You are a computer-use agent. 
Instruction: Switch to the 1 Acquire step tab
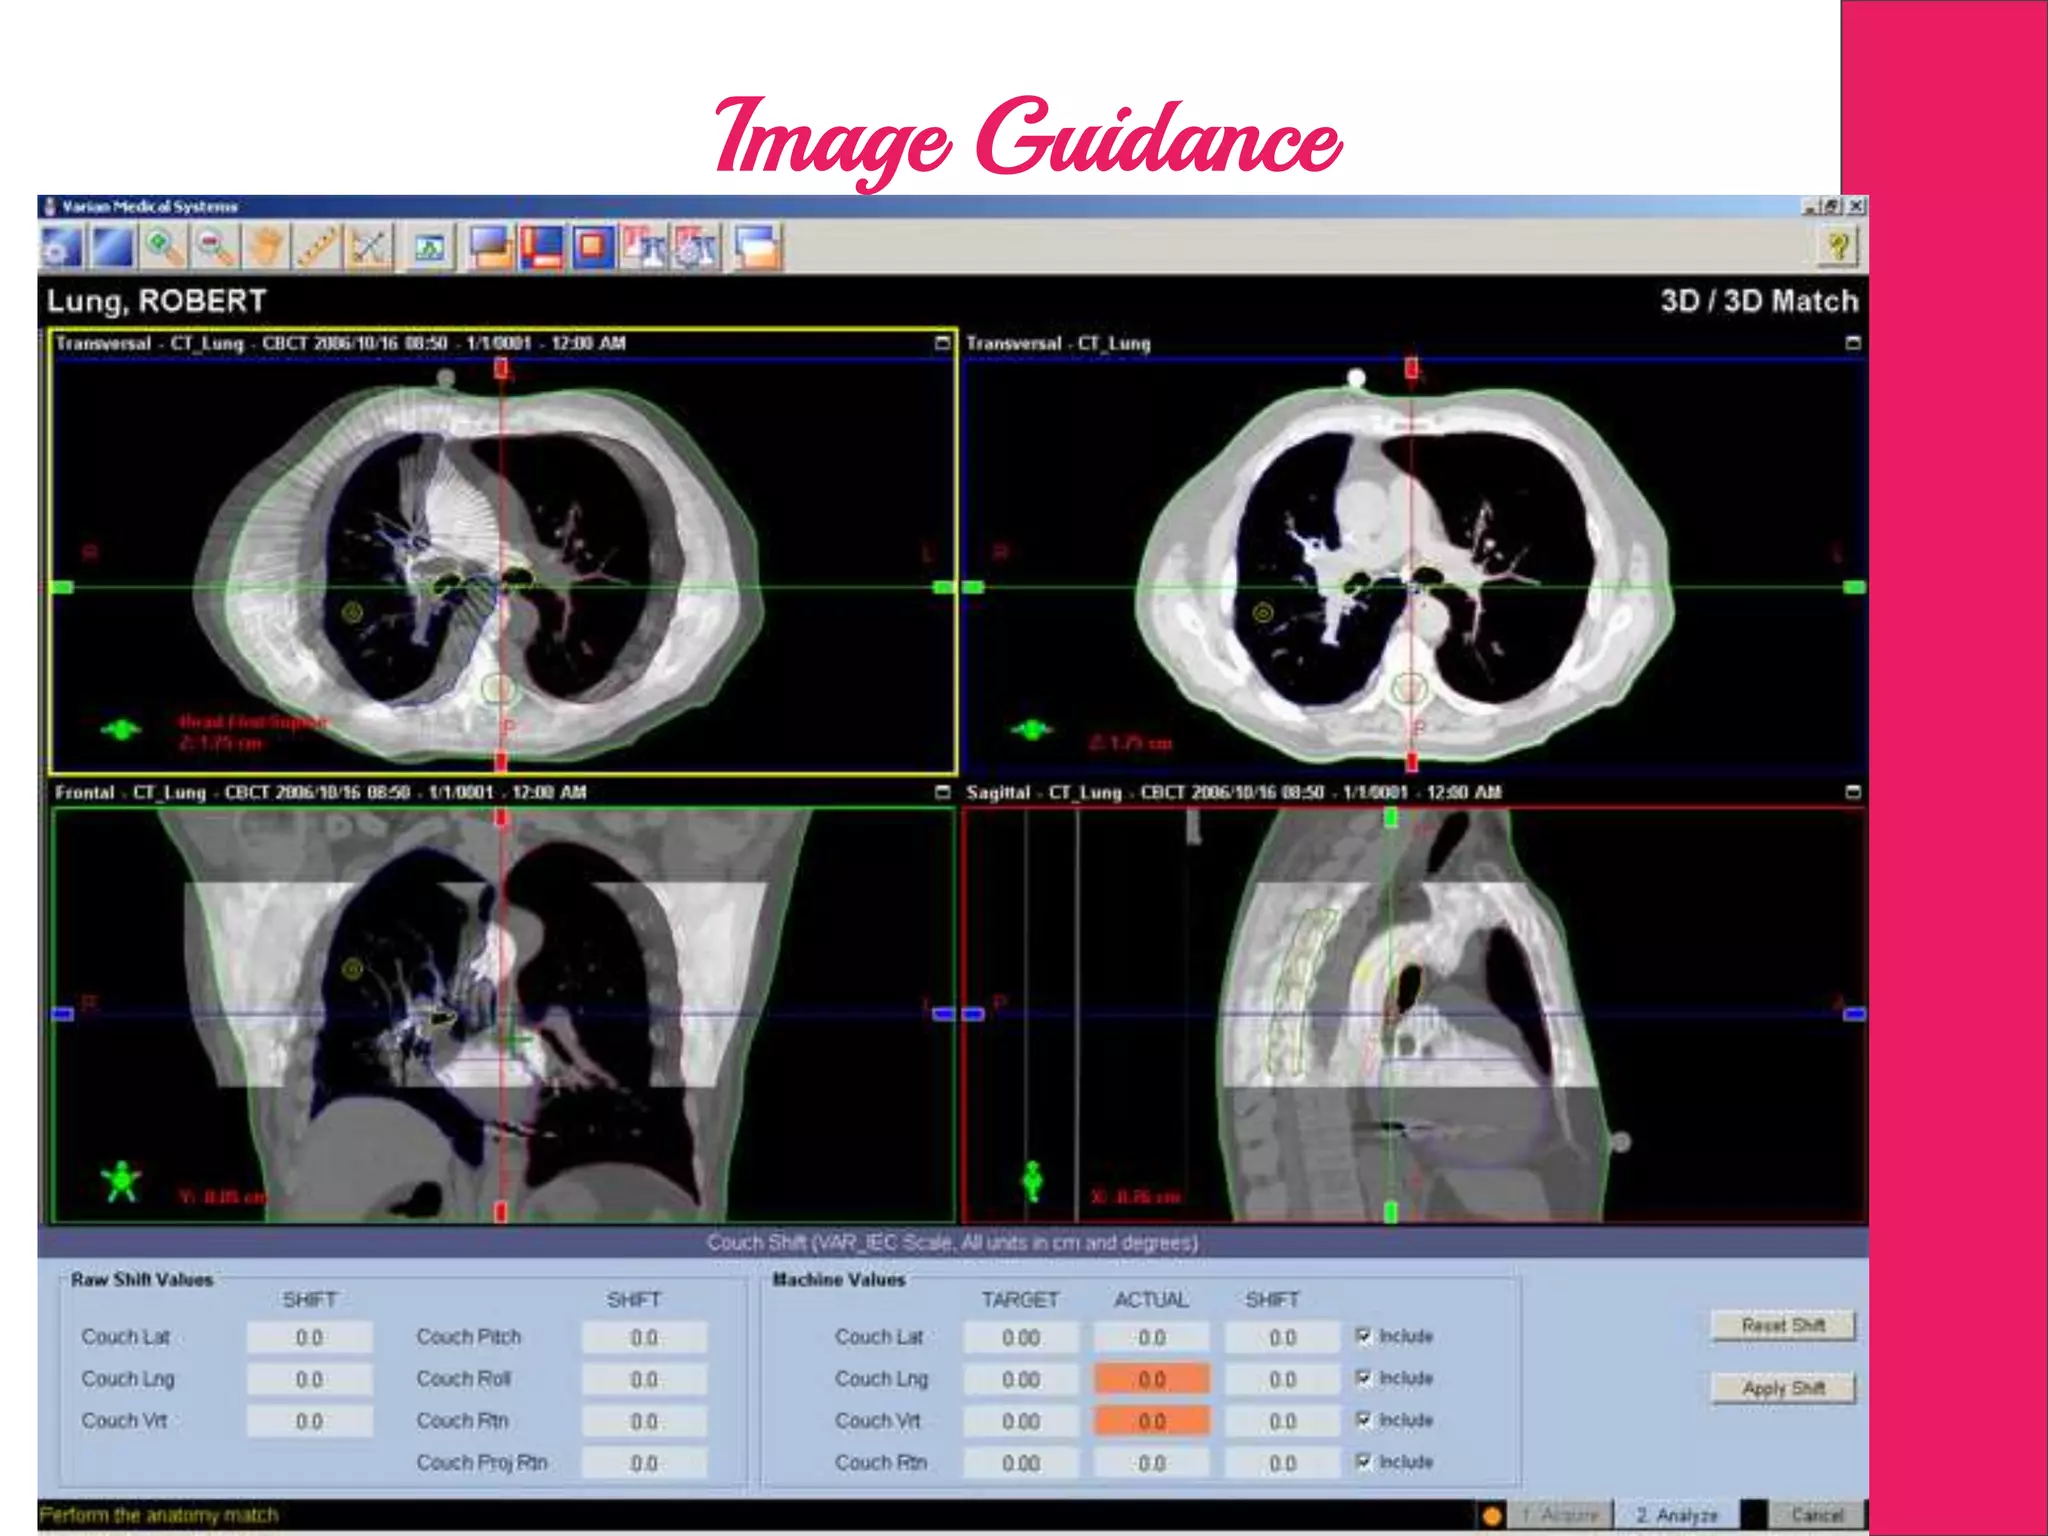pyautogui.click(x=1562, y=1515)
